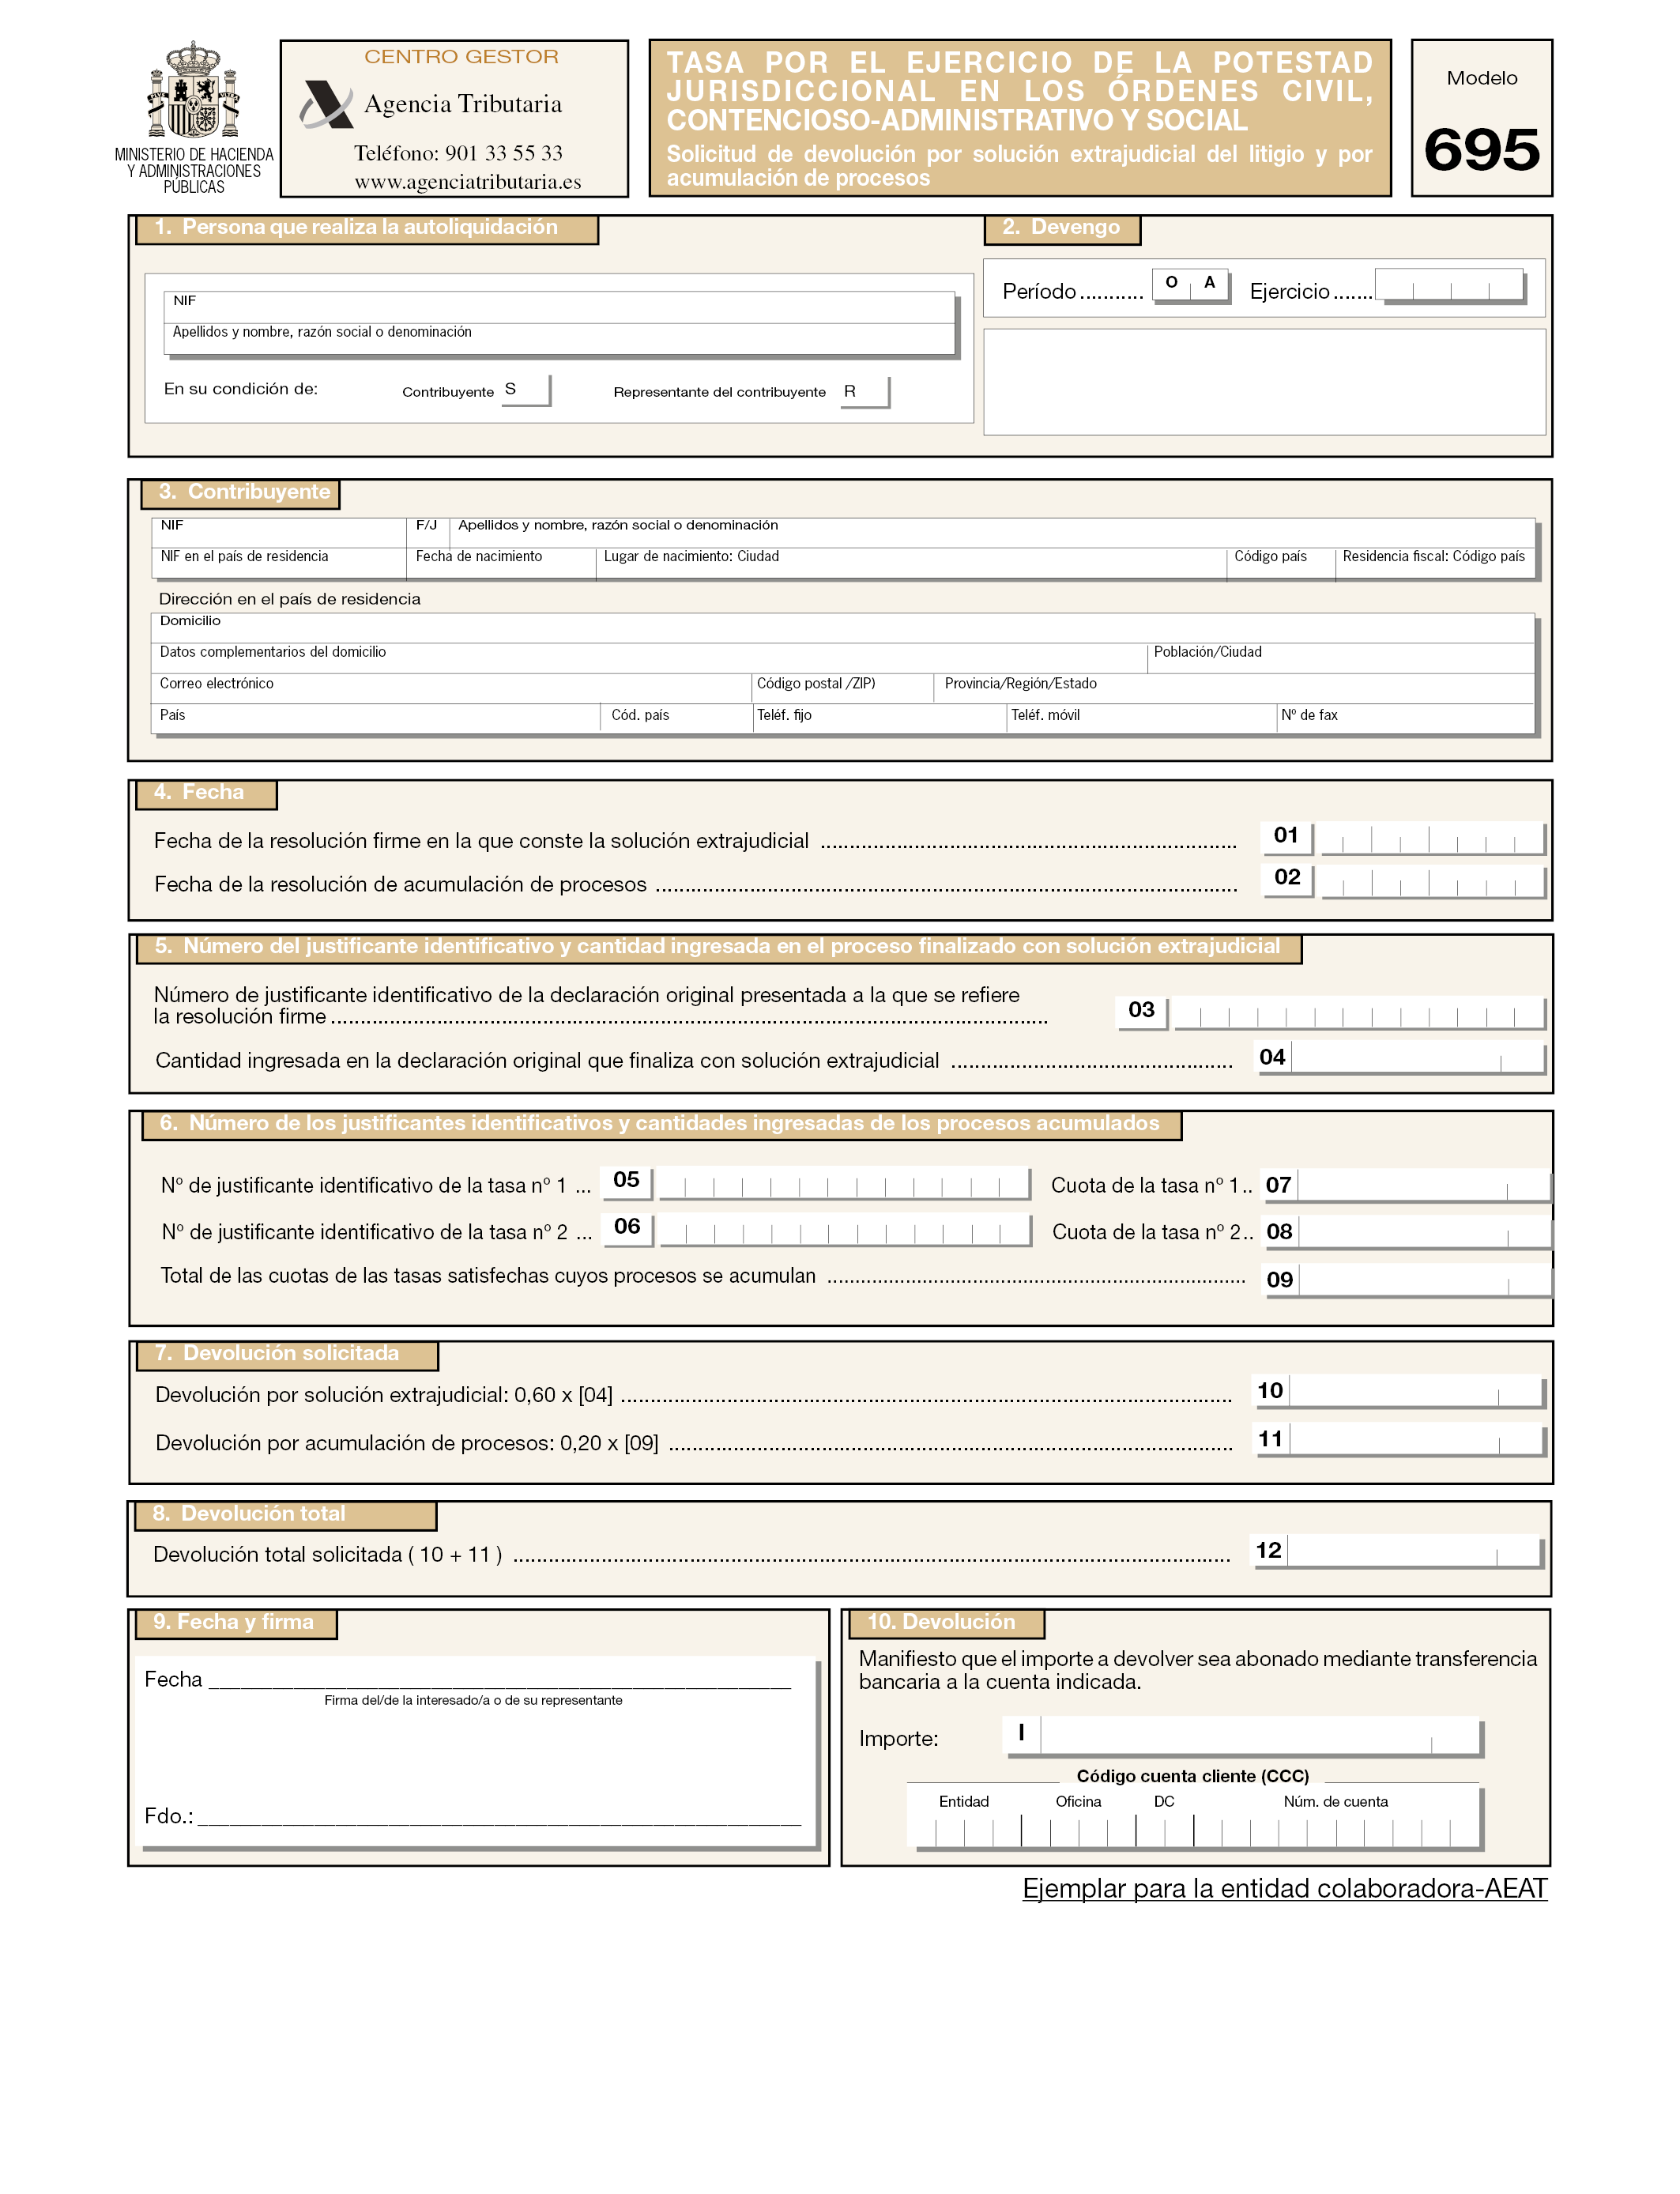Image resolution: width=1680 pixels, height=2194 pixels.
Task: Click the Teléfono: 901 33 55 33 text
Action: [x=458, y=153]
